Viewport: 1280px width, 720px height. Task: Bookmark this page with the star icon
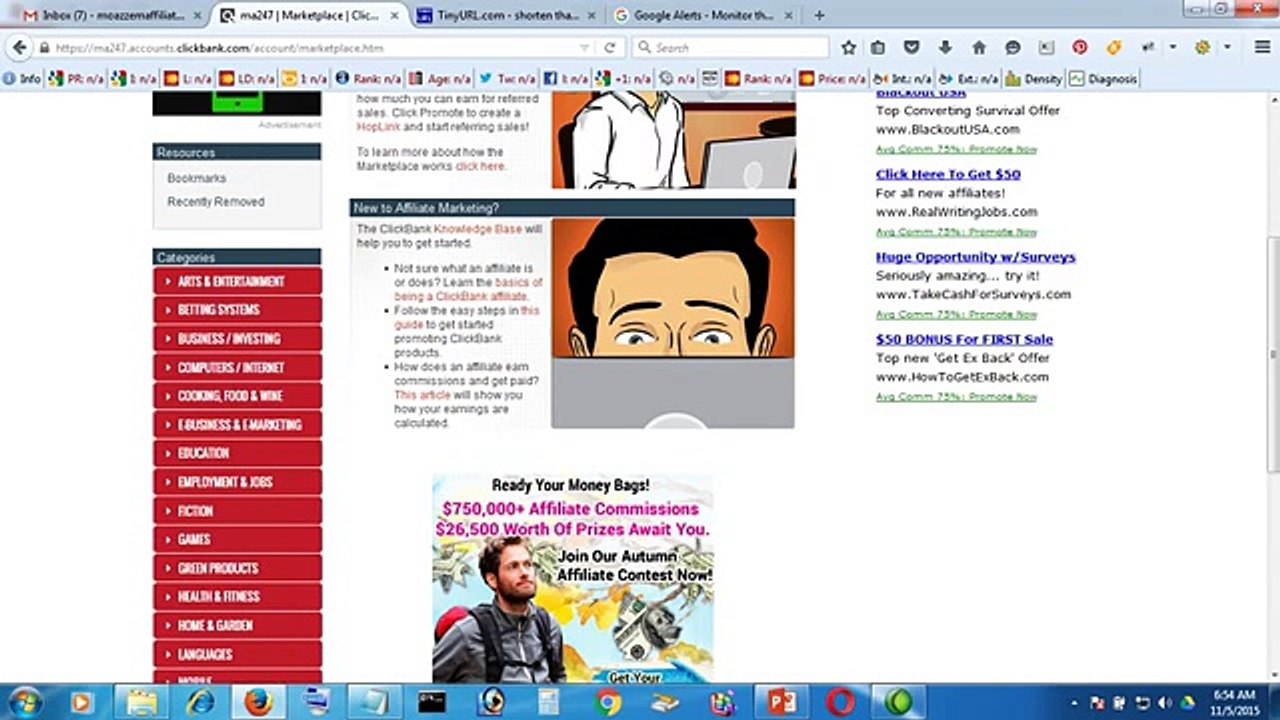coord(848,47)
